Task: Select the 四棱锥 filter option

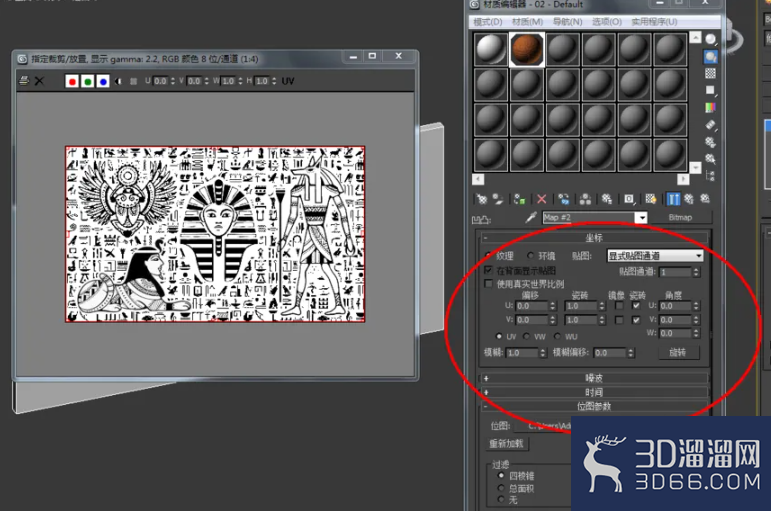Action: pos(501,476)
